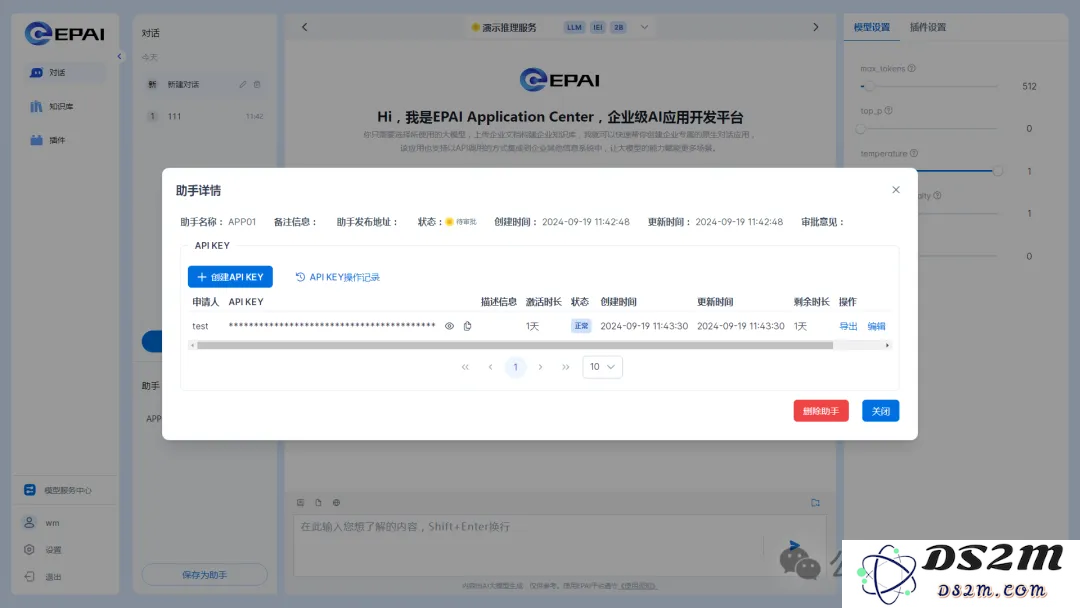Screen dimensions: 1080x608
Task: Send the message with arrow icon
Action: pyautogui.click(x=794, y=545)
